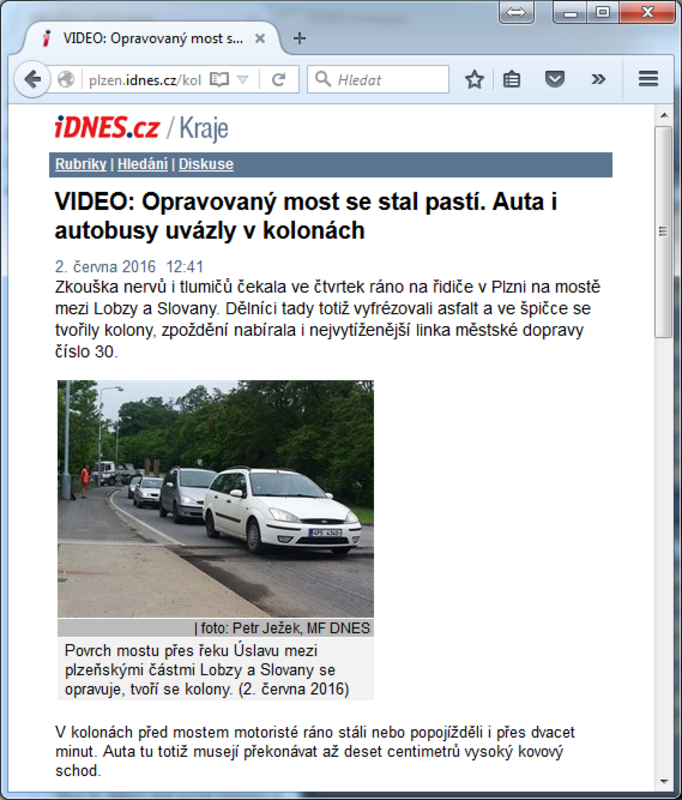Select the 'VIDEO: Opravovaný most s...' tab

point(150,39)
